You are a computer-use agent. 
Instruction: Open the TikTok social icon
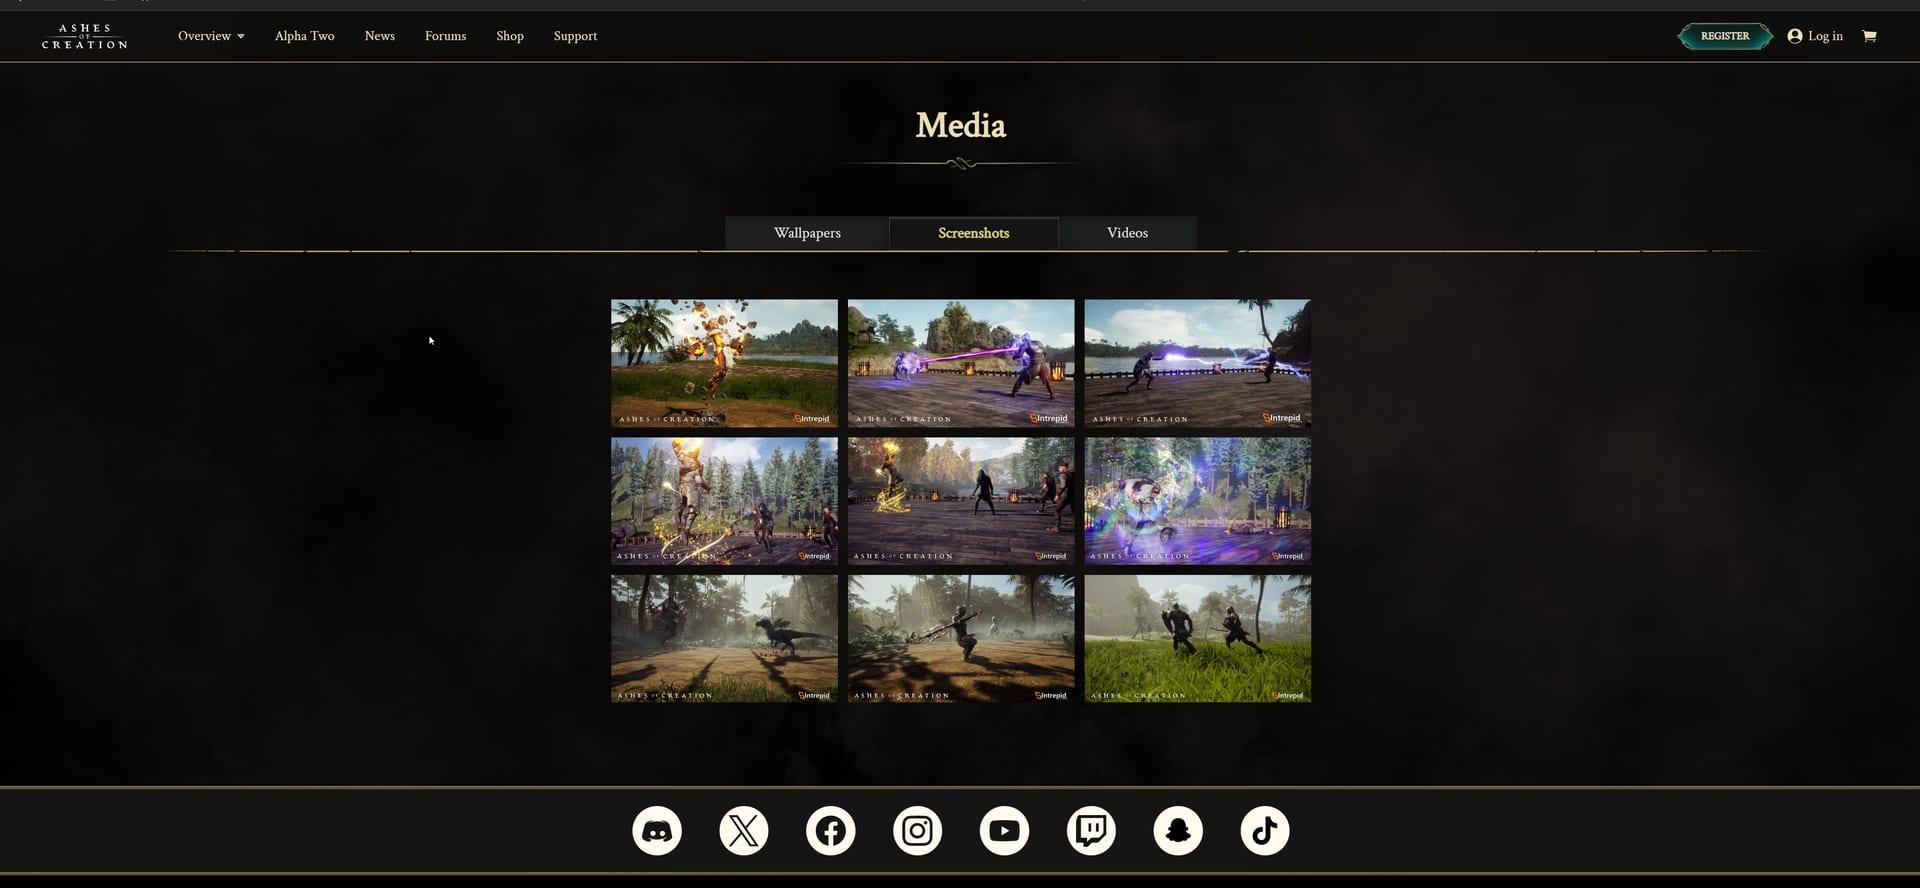(x=1265, y=830)
